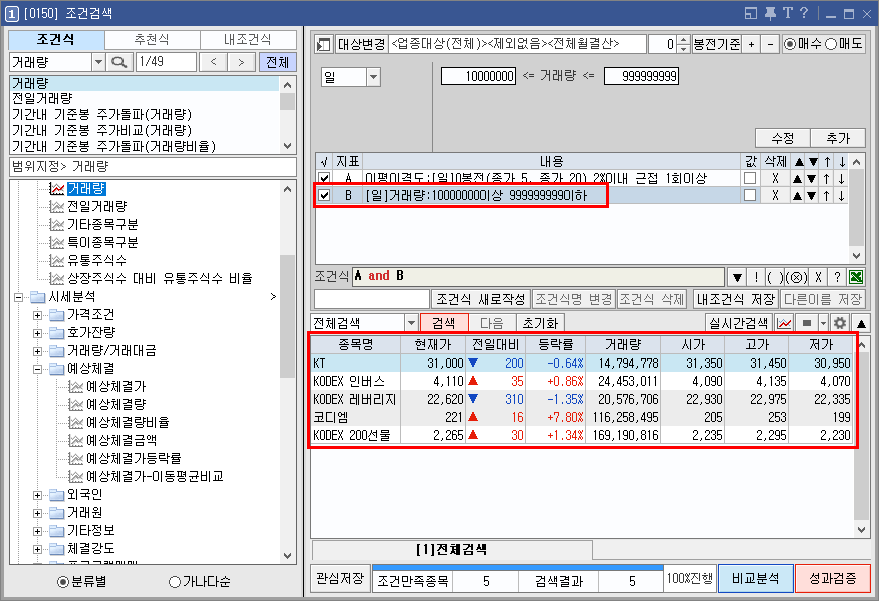The width and height of the screenshot is (879, 601).
Task: Switch to the 조건식 tab
Action: tap(56, 40)
